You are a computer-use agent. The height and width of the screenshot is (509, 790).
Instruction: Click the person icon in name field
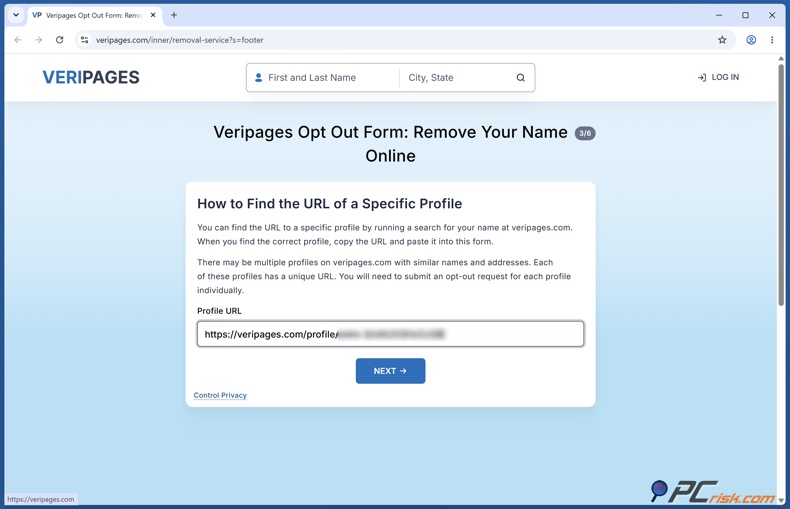[258, 78]
